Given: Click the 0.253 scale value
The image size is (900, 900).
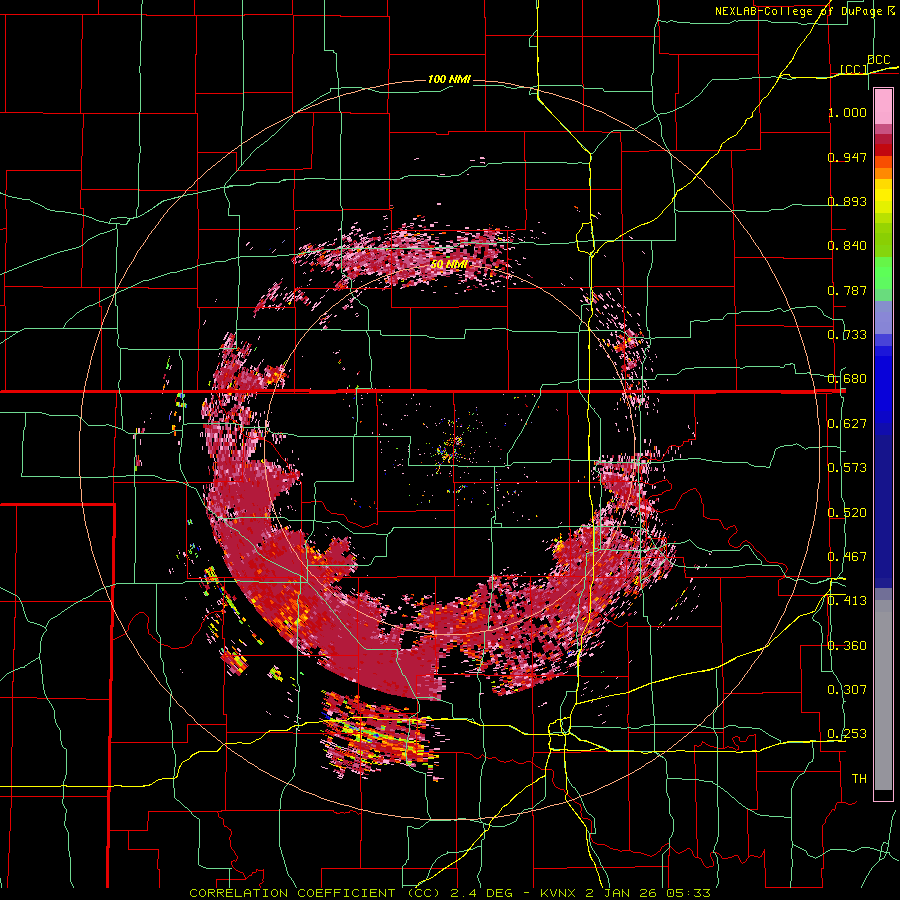Looking at the screenshot, I should [x=847, y=734].
